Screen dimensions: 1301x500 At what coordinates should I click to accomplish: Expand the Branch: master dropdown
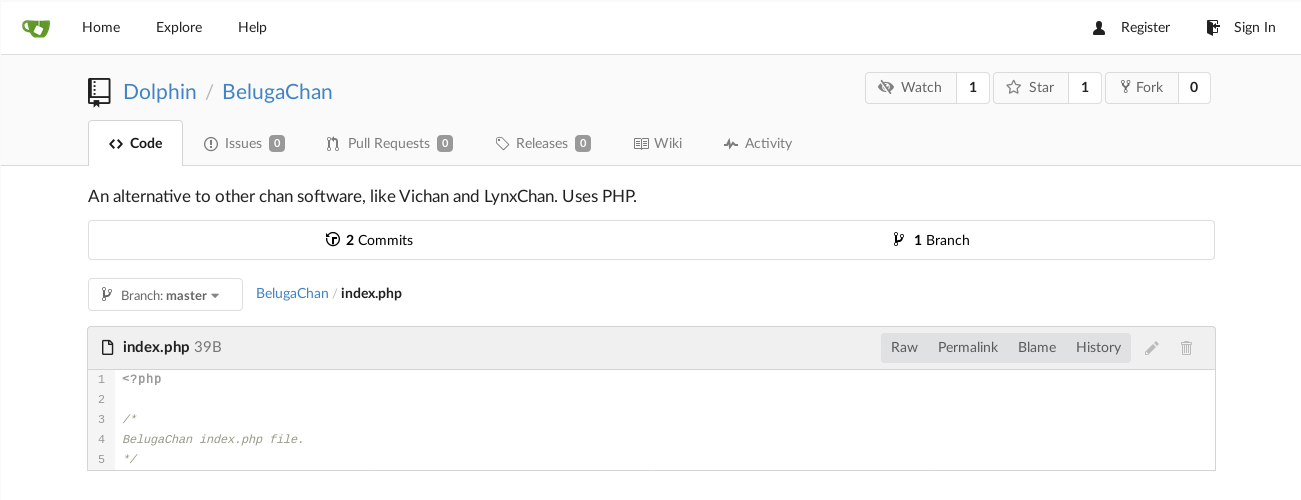point(165,295)
